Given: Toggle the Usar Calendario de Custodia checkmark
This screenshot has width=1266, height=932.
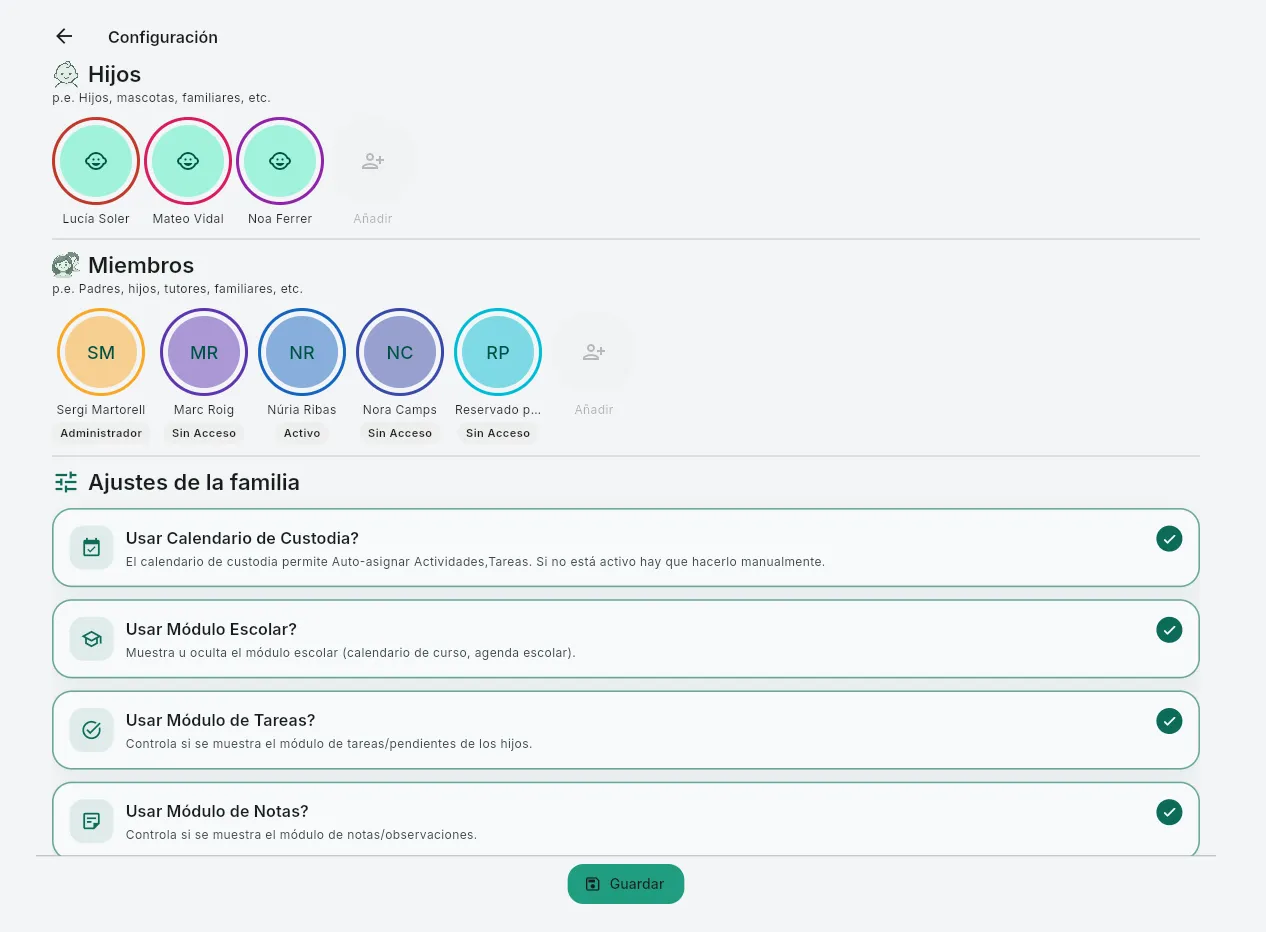Looking at the screenshot, I should [1169, 539].
